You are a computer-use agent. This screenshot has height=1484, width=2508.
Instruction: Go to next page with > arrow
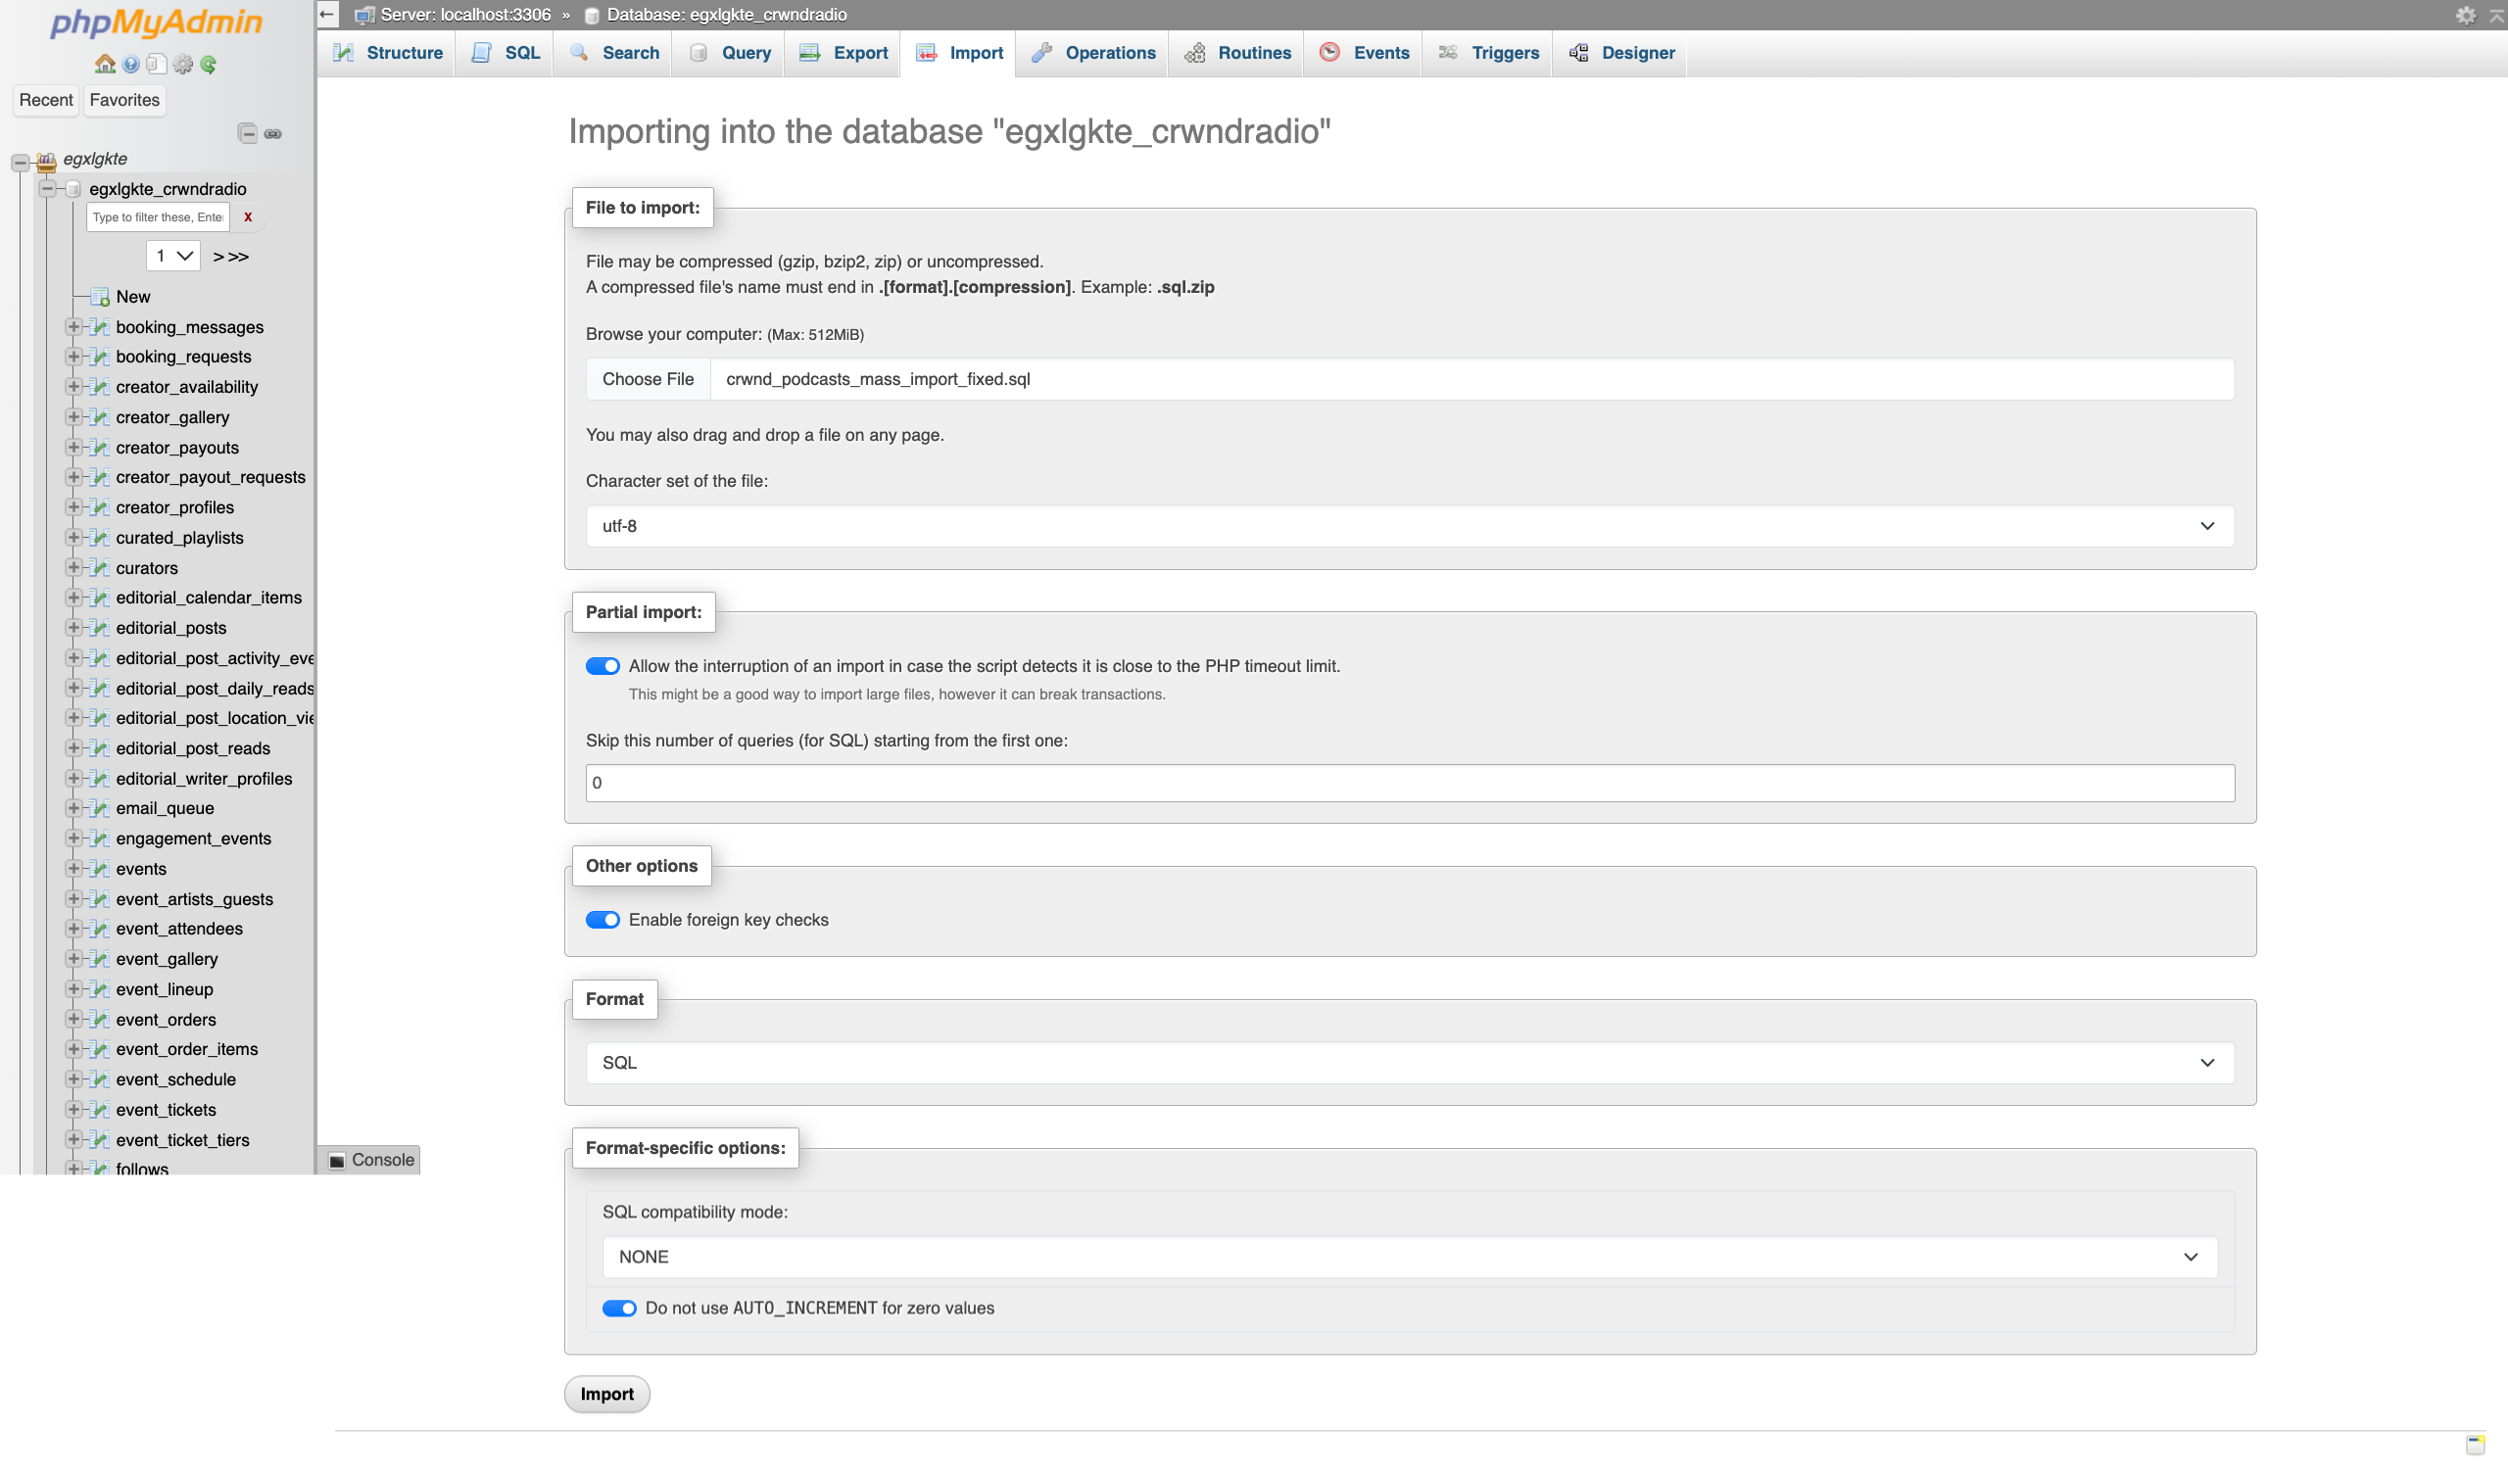[x=218, y=257]
